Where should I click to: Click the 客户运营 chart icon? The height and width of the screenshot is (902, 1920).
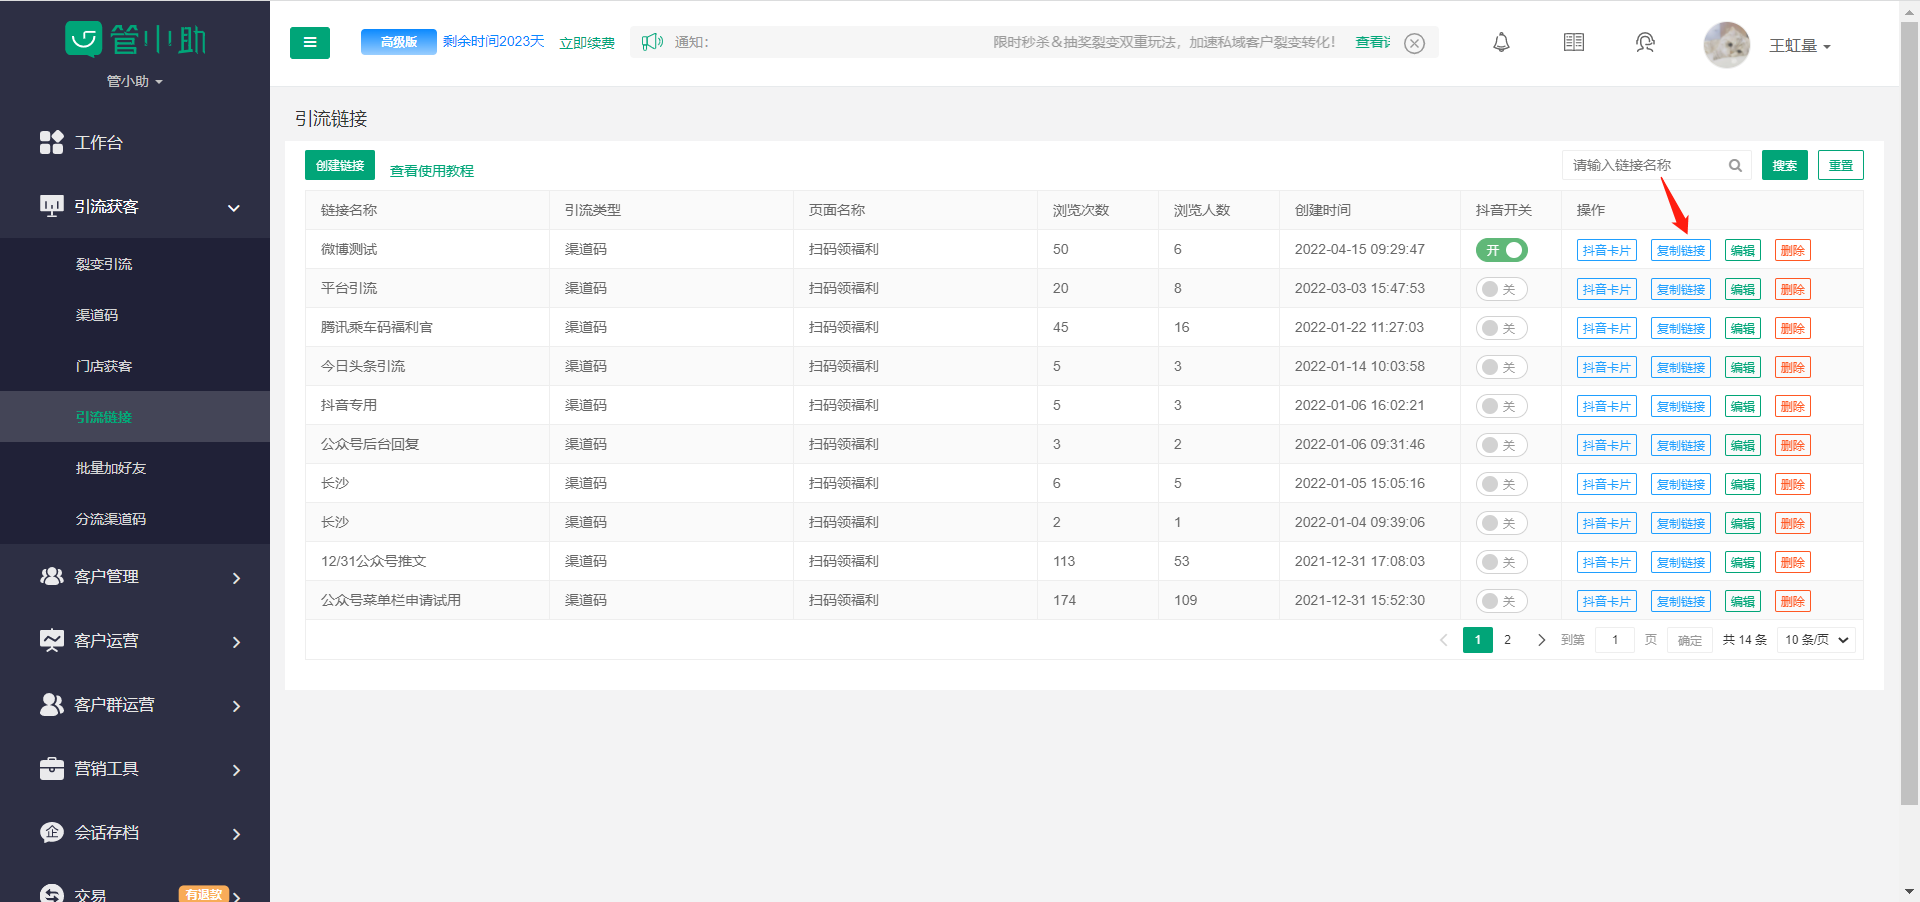click(51, 640)
